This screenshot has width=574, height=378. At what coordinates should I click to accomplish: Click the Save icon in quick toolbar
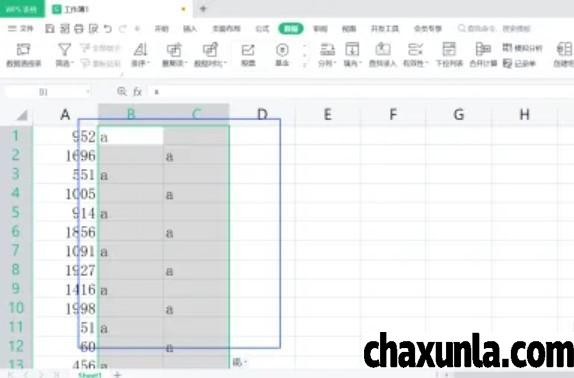point(50,29)
